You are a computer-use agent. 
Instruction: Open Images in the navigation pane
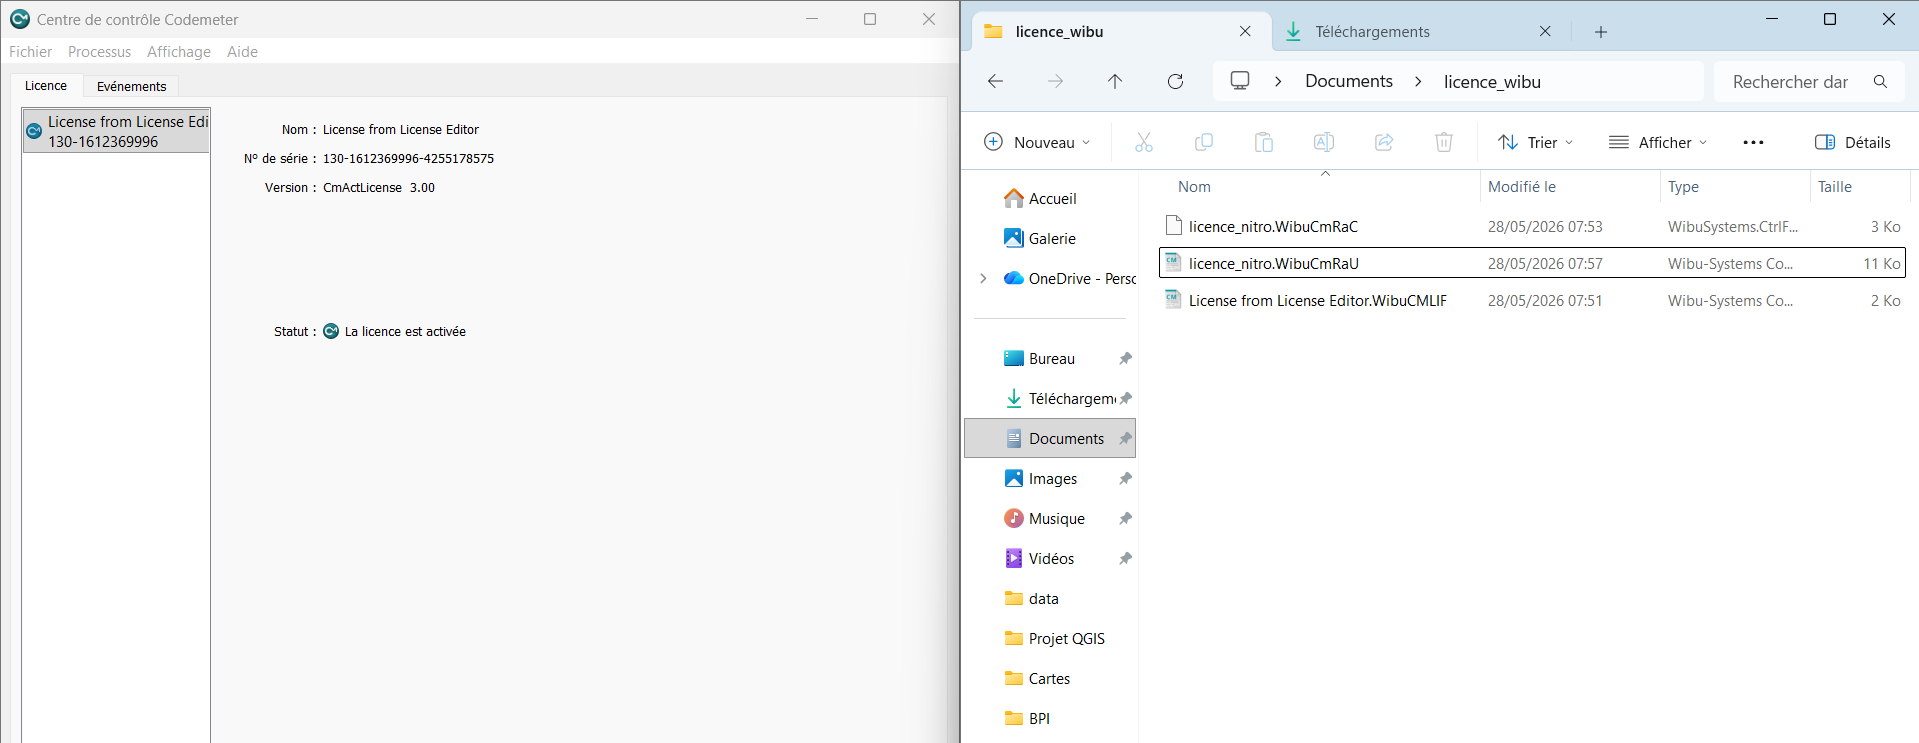tap(1041, 478)
